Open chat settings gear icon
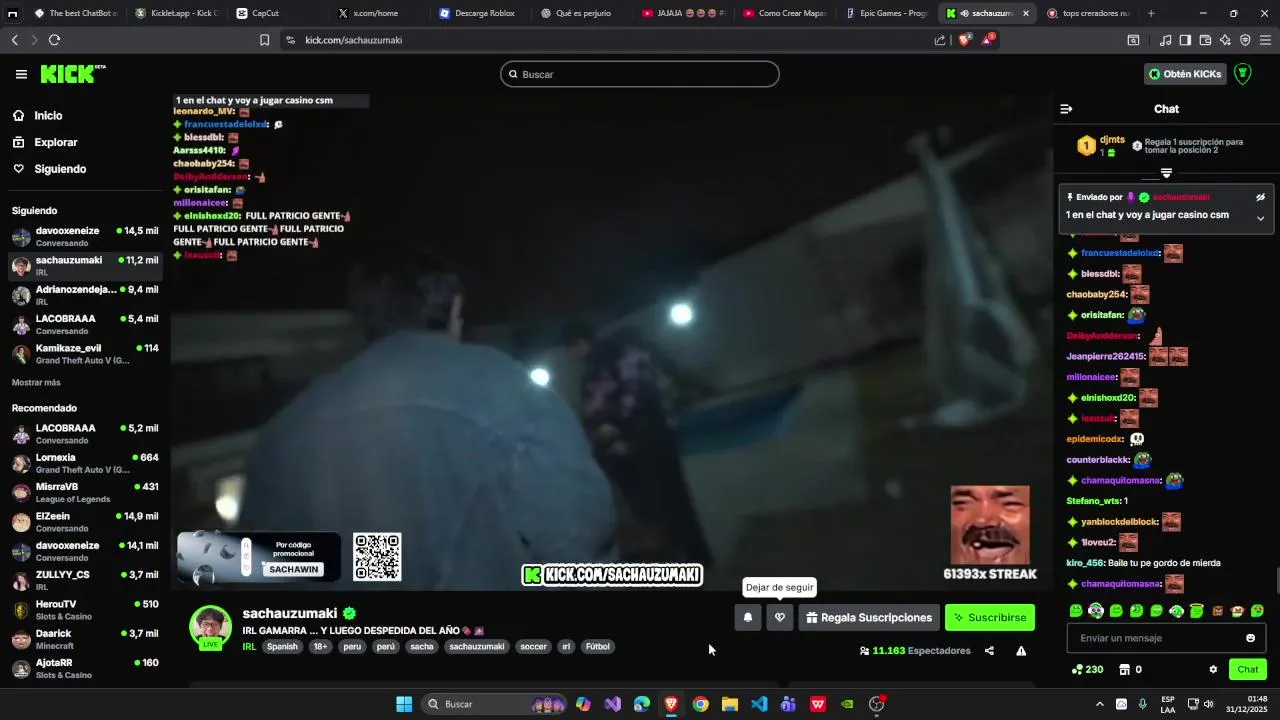 tap(1213, 670)
